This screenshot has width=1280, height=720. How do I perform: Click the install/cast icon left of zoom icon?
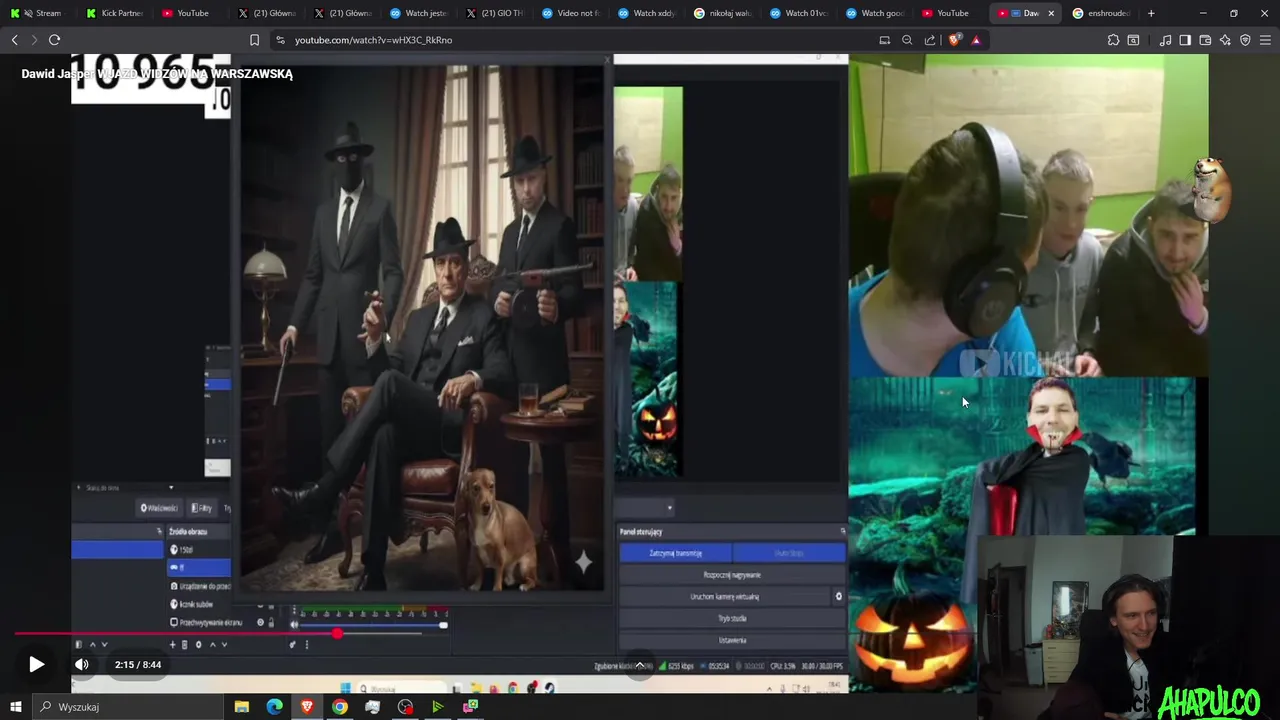[x=884, y=40]
